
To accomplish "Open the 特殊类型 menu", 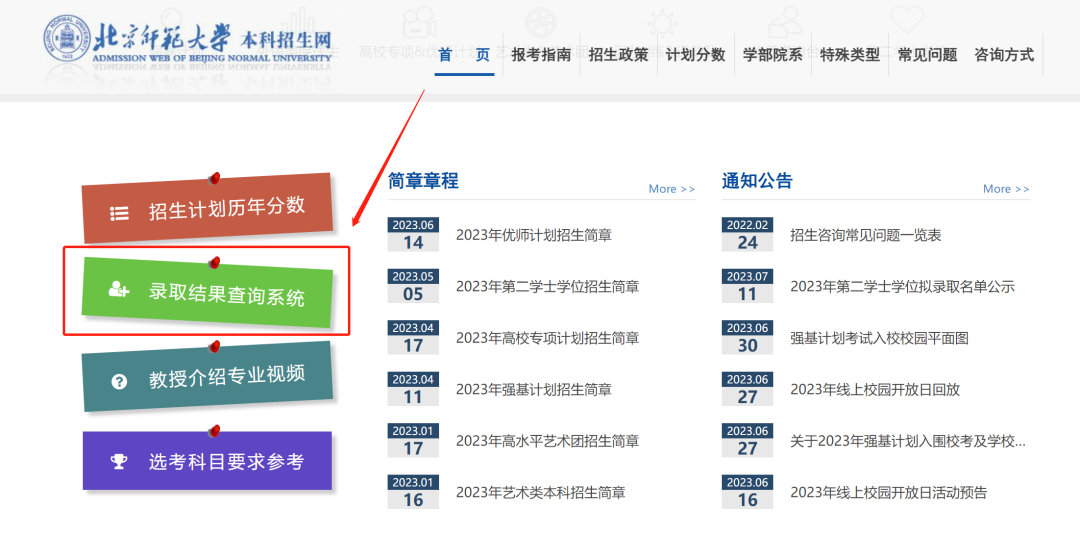I will 850,54.
